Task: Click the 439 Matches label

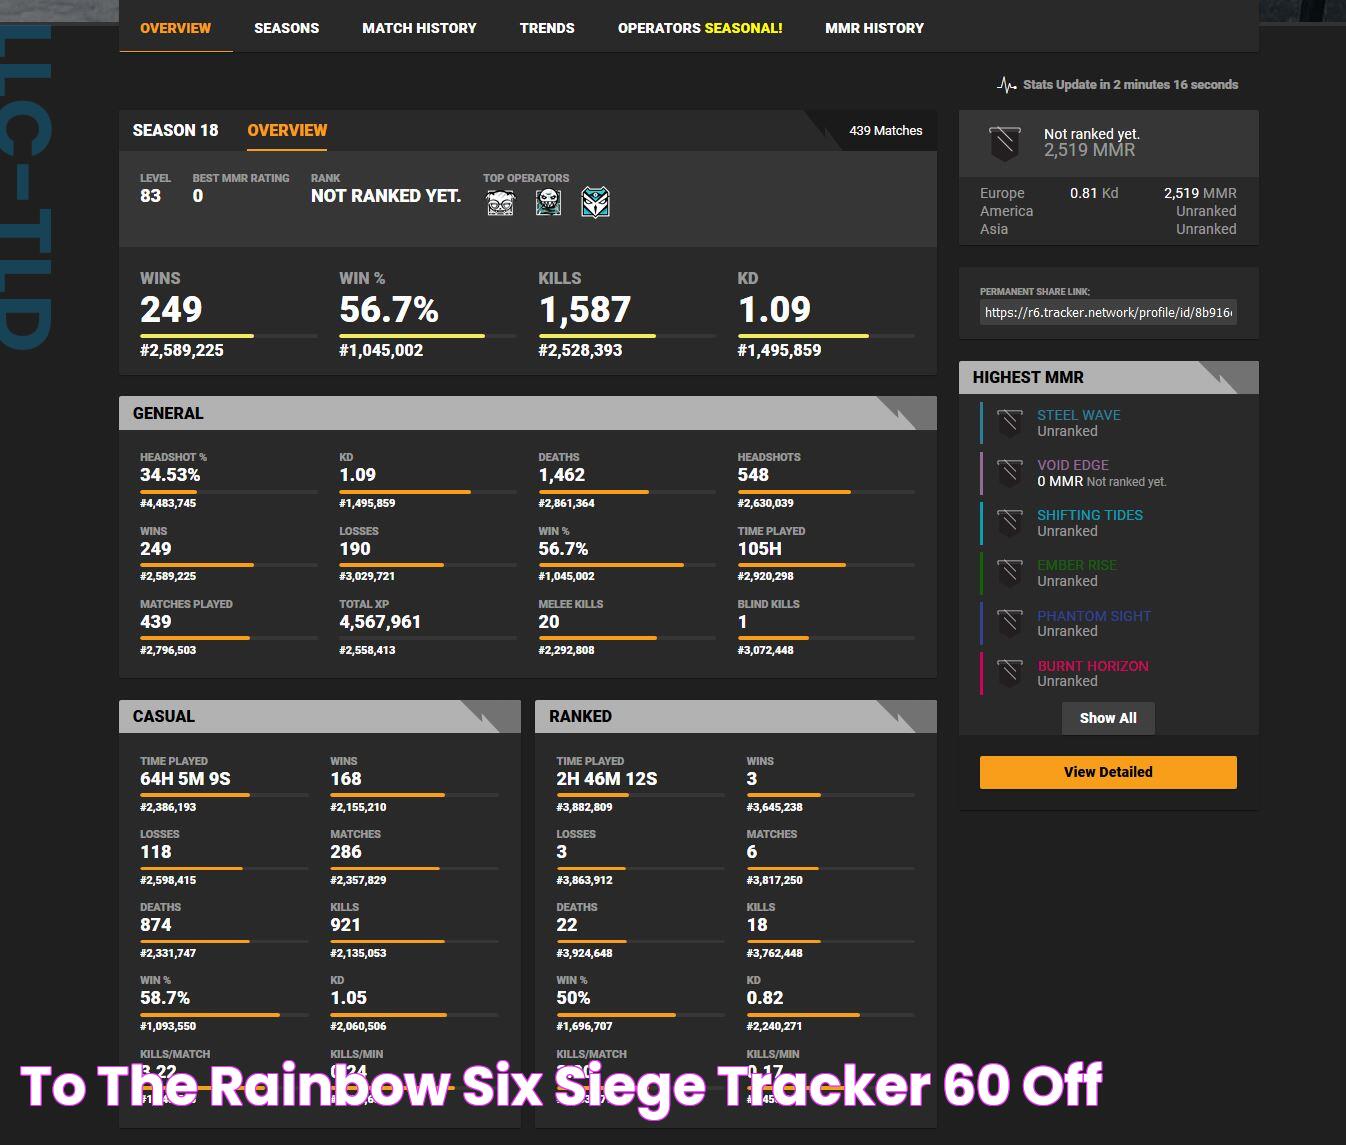Action: click(885, 130)
